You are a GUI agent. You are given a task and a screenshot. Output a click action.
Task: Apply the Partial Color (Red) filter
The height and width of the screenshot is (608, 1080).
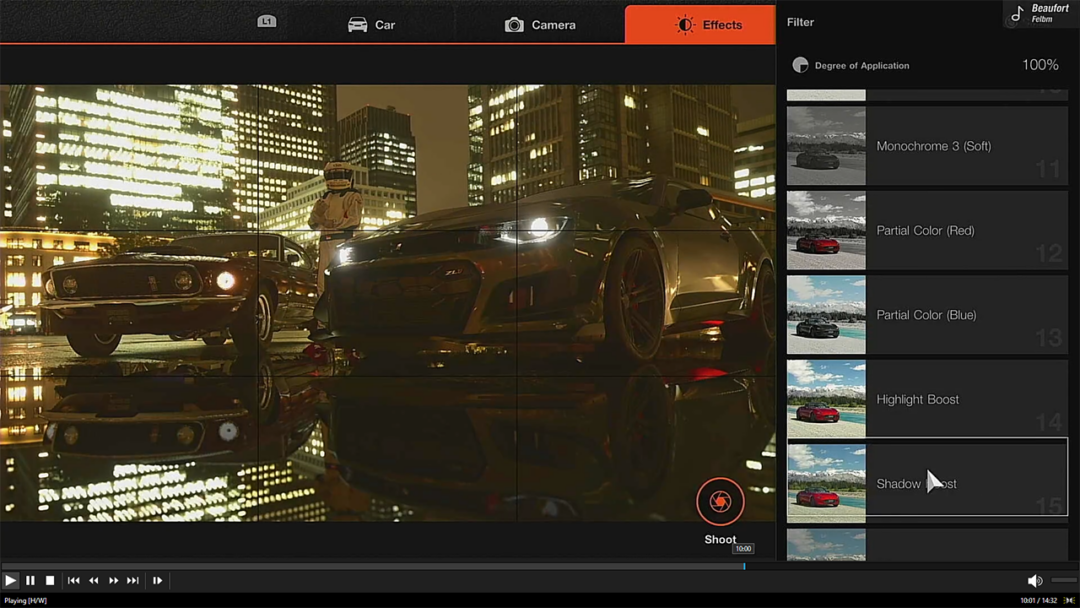point(927,230)
